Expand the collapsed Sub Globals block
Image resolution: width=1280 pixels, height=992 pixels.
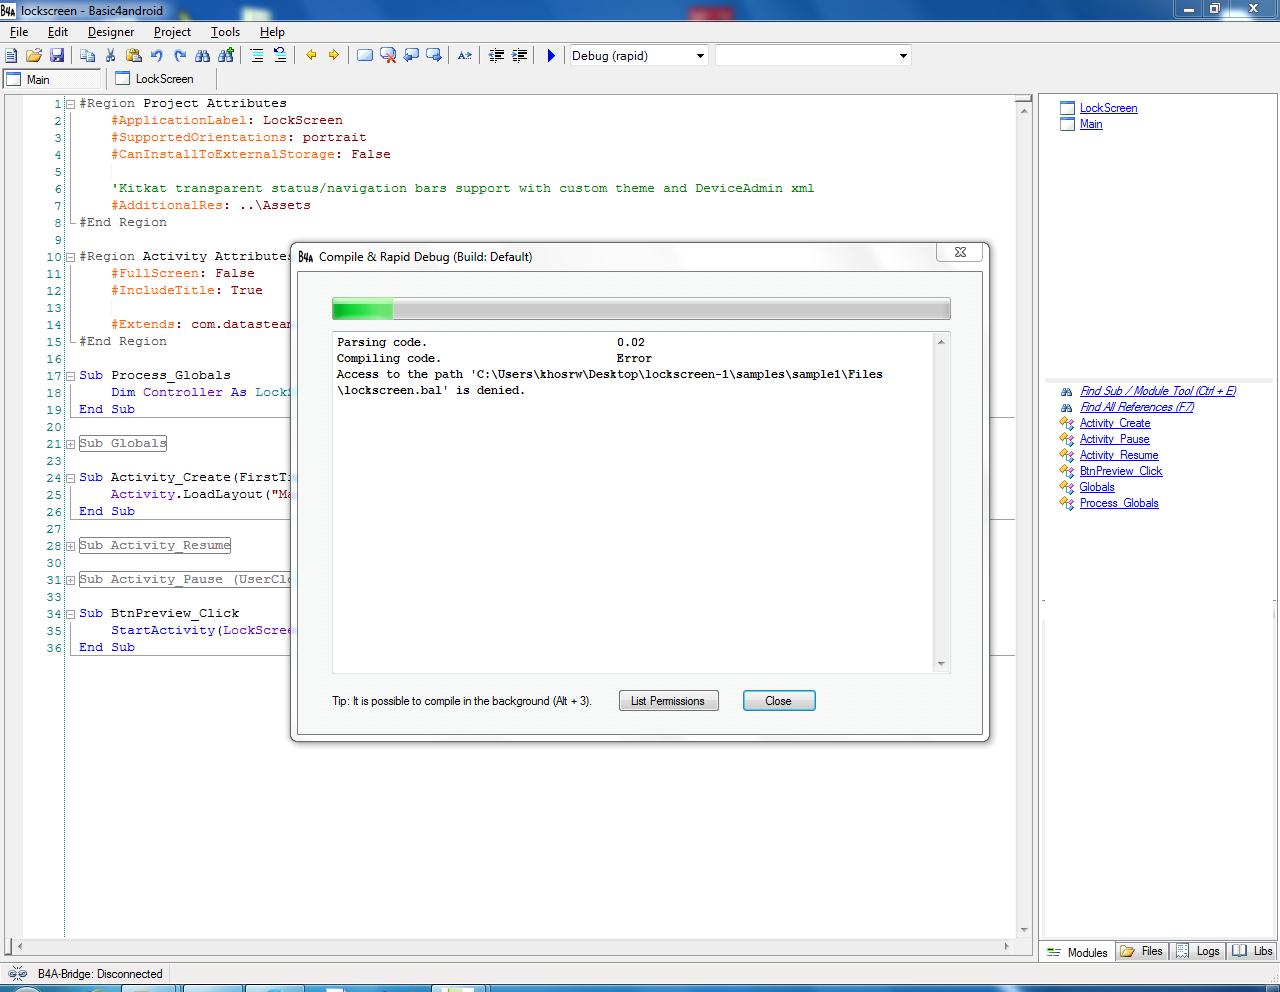pos(70,444)
